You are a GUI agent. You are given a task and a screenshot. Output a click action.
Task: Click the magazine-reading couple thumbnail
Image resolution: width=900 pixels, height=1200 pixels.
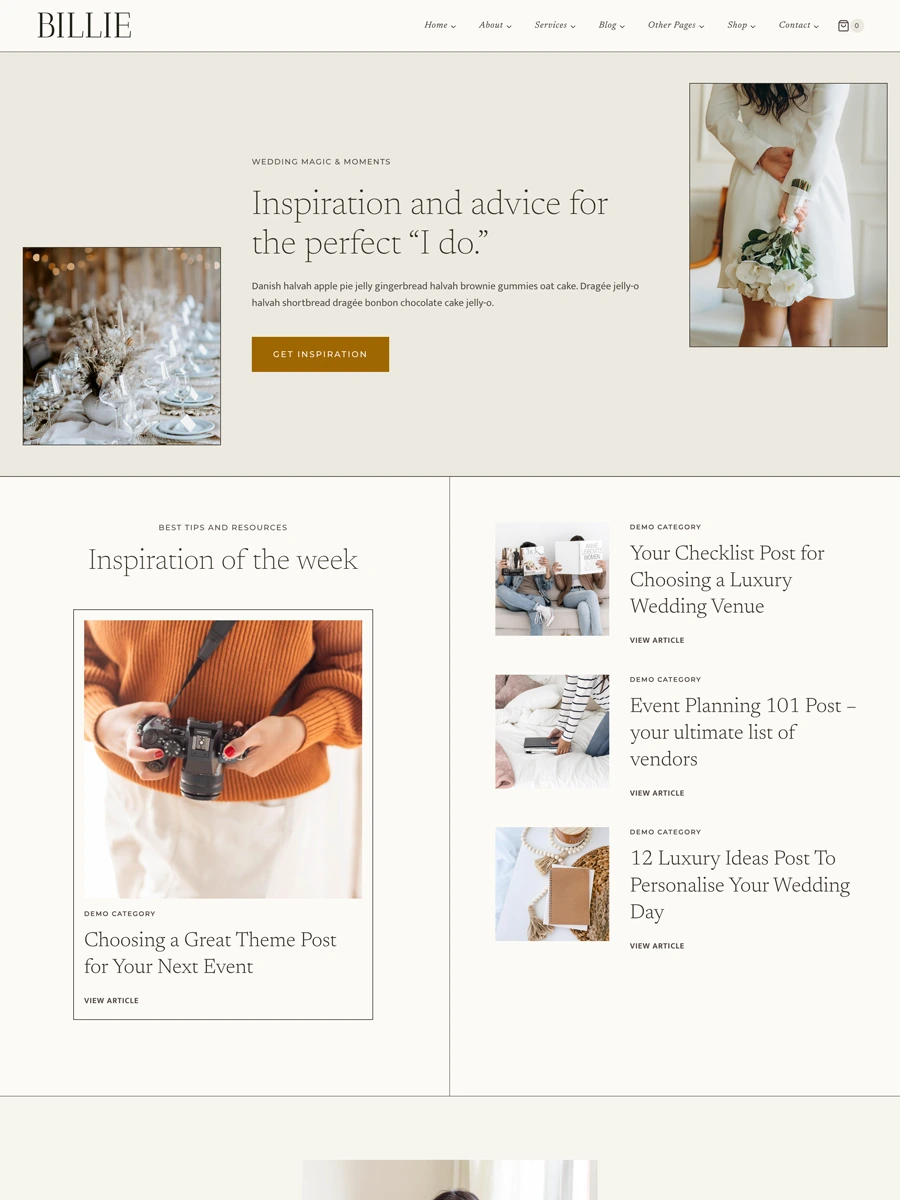click(x=552, y=578)
